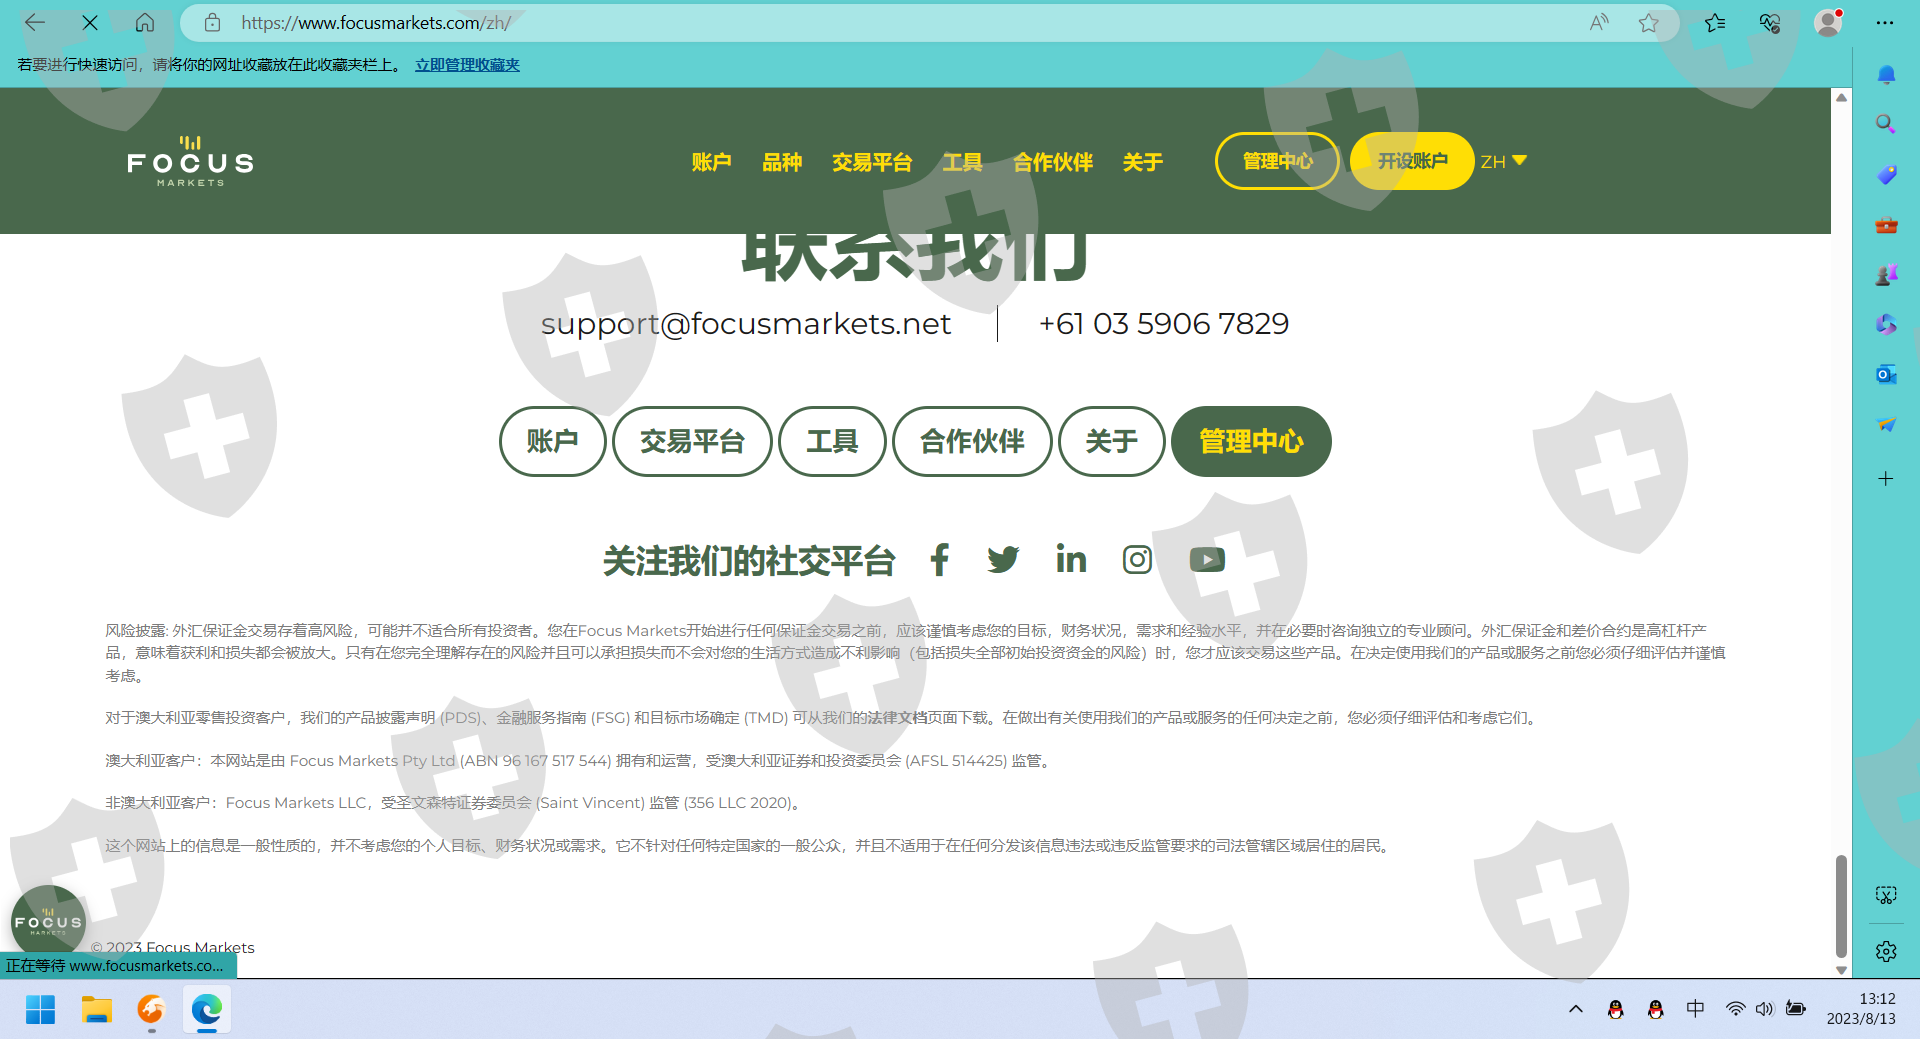Open Microsoft 365 icon in sidebar
The height and width of the screenshot is (1039, 1920).
tap(1886, 324)
